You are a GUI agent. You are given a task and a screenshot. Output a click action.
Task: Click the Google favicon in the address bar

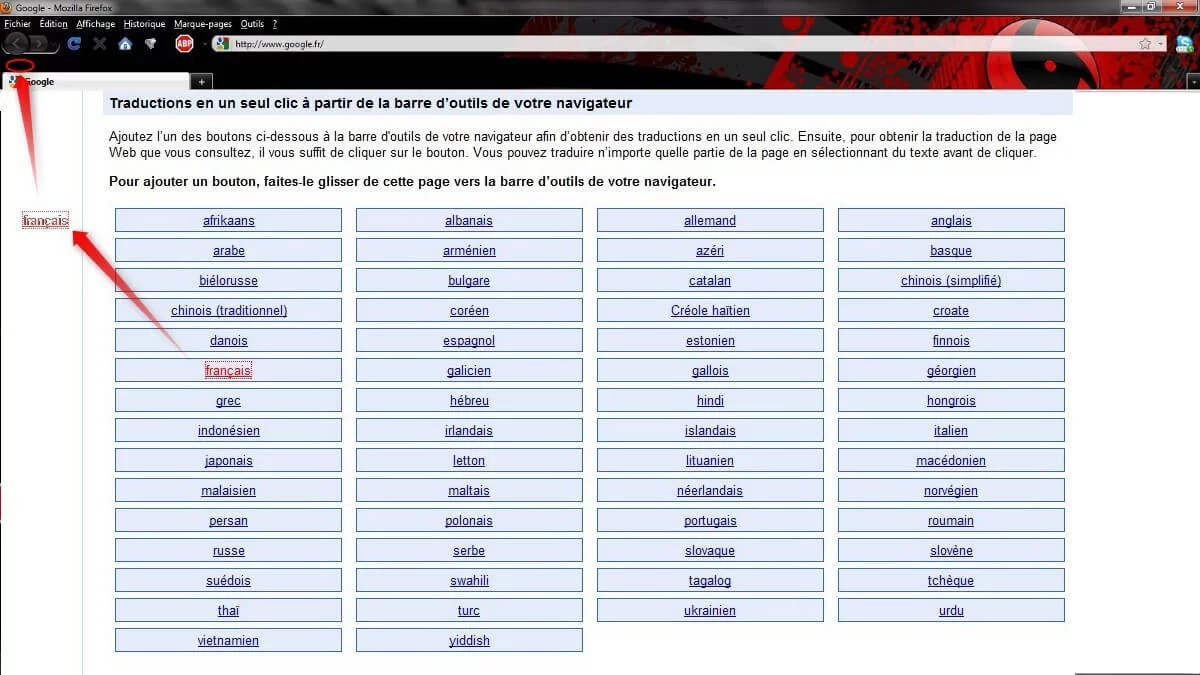click(x=222, y=44)
